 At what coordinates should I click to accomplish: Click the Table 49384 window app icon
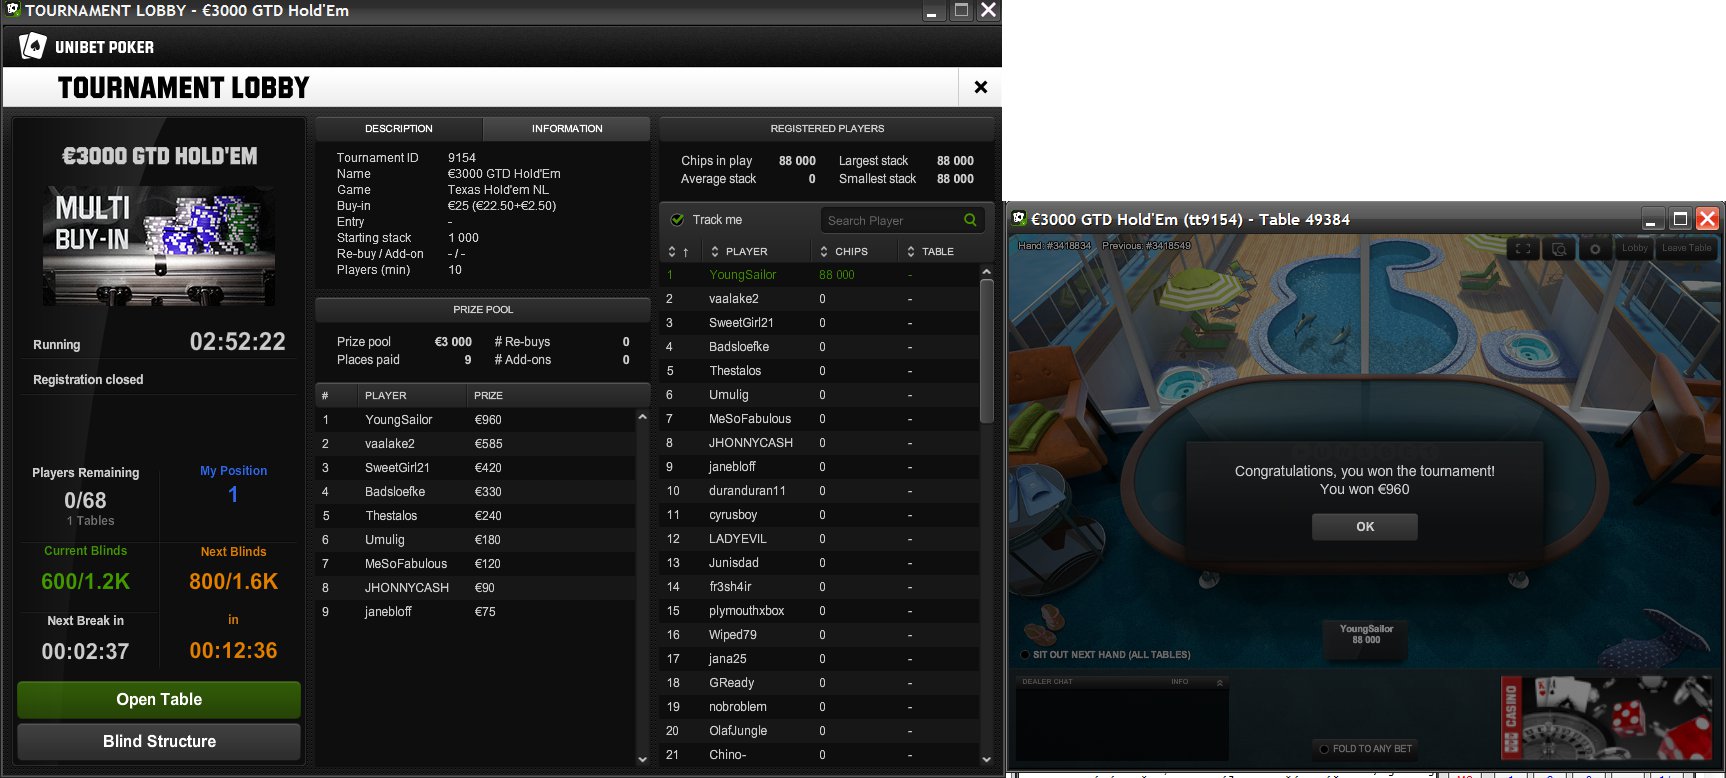click(x=1019, y=219)
